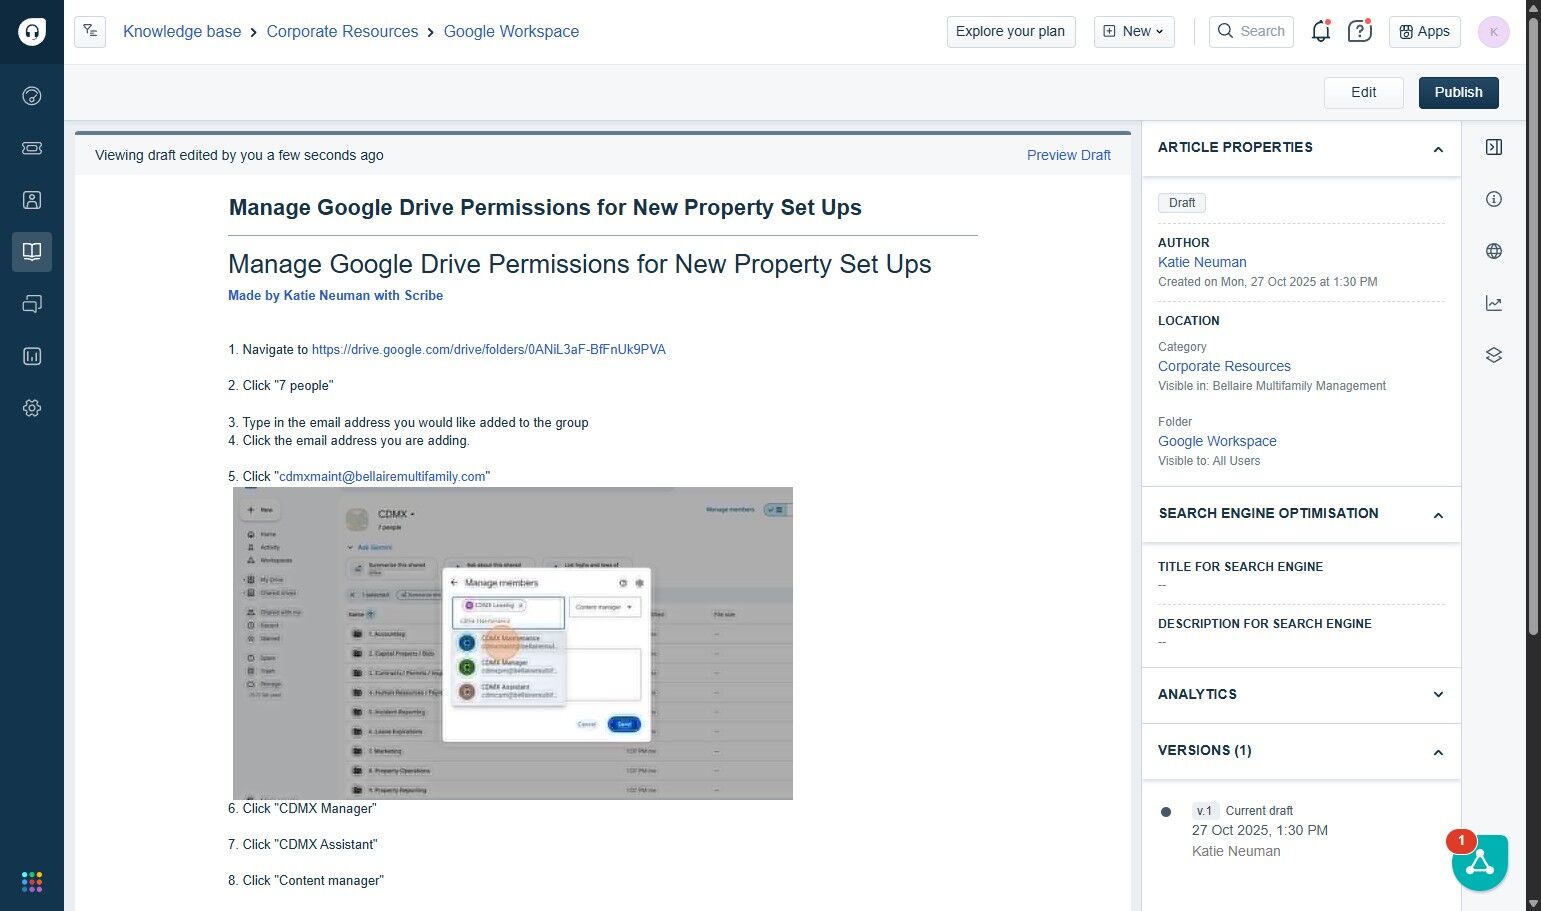This screenshot has height=911, width=1541.
Task: Open the languages globe icon
Action: pyautogui.click(x=1494, y=251)
